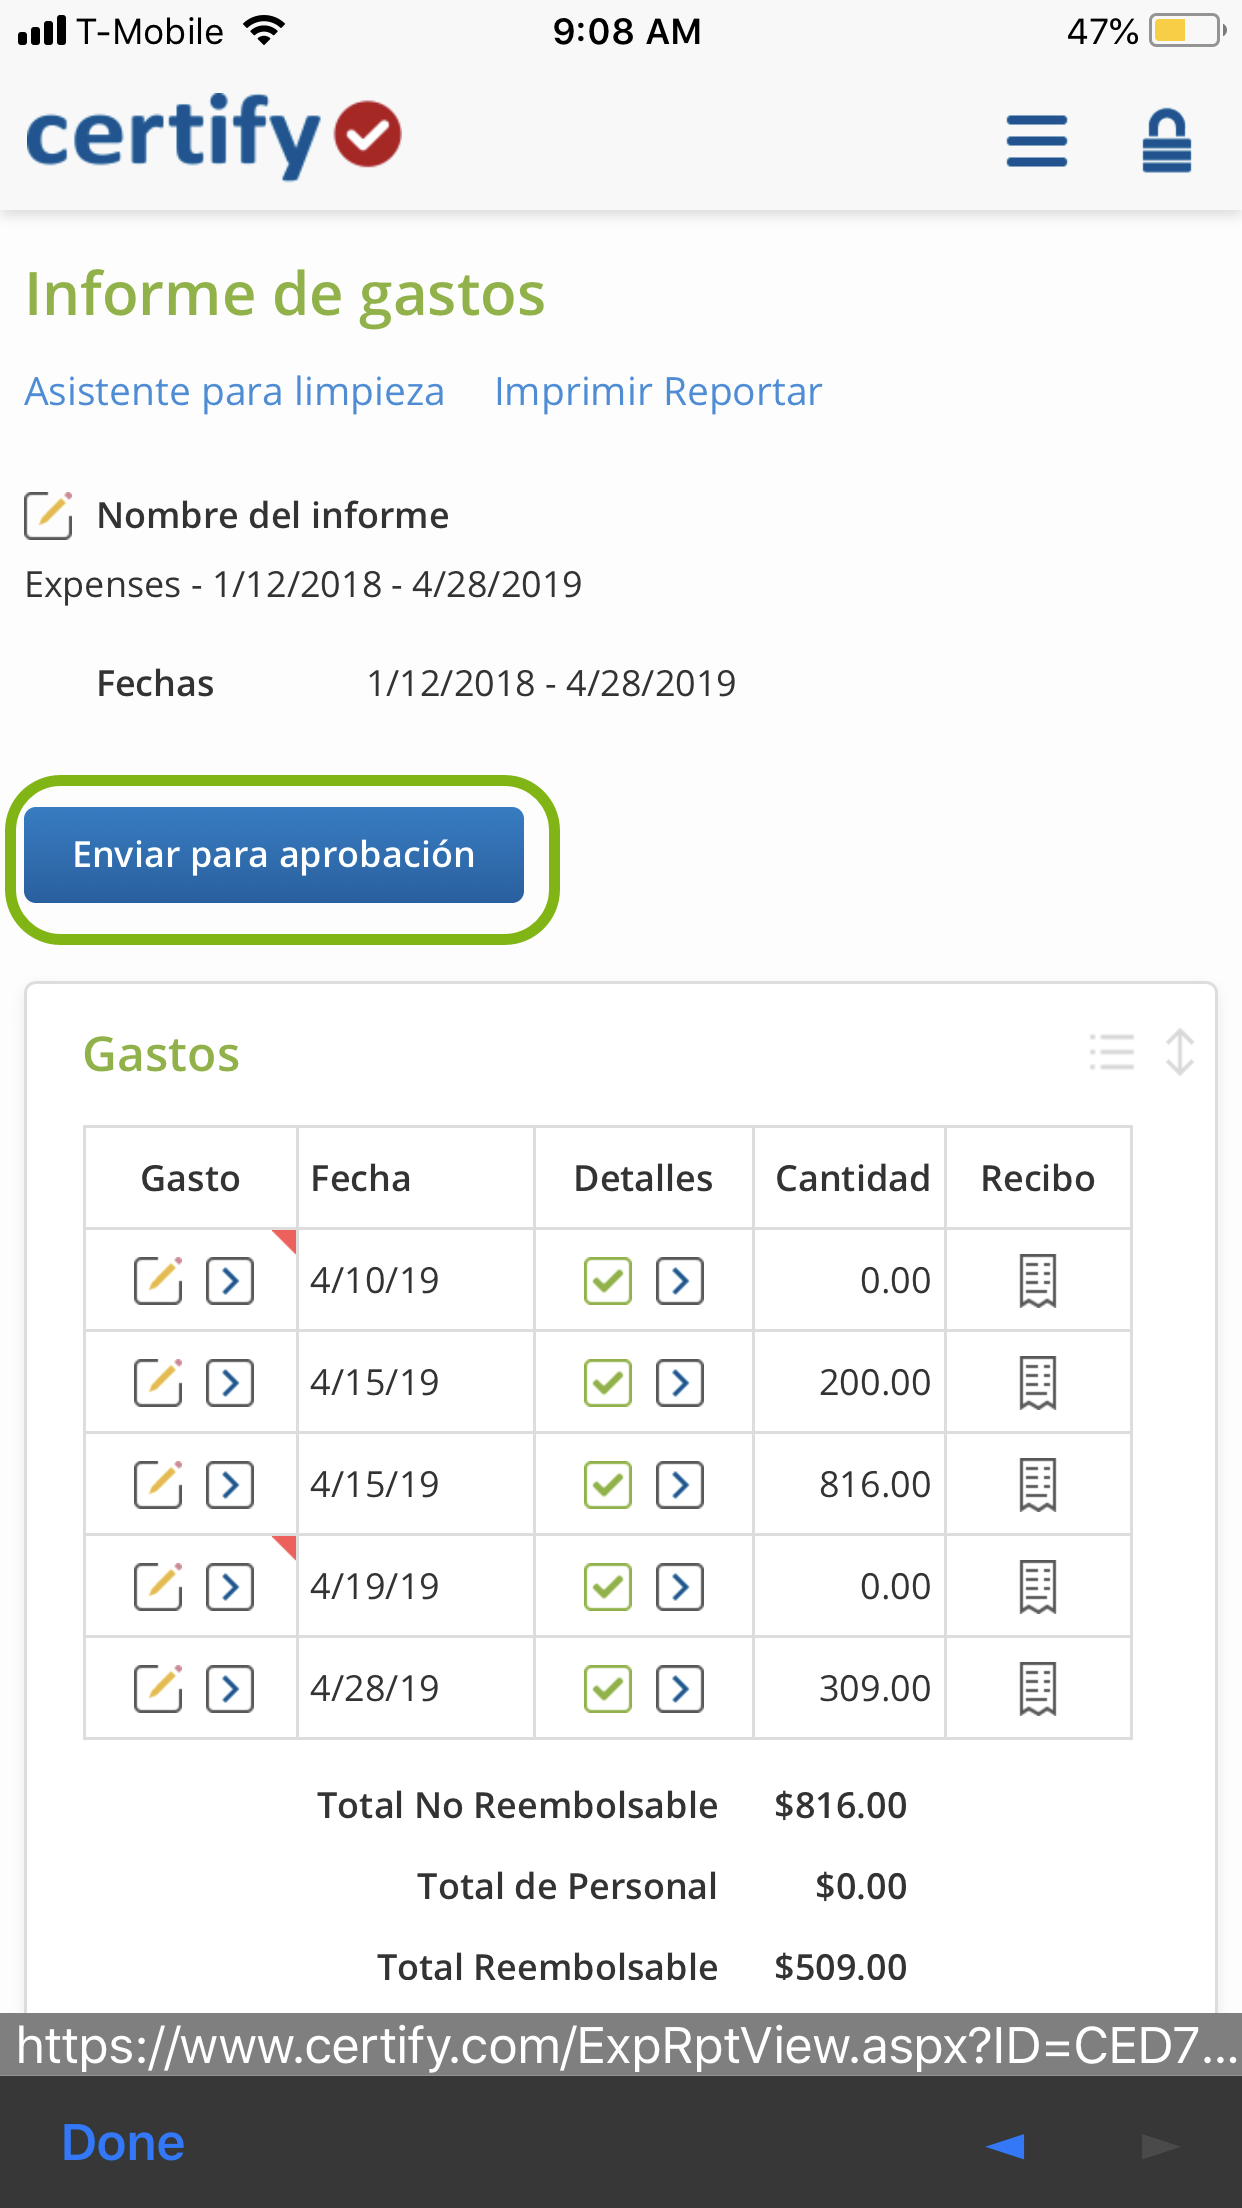Click the Gastos sort arrows icon
Viewport: 1242px width, 2208px height.
click(x=1180, y=1053)
